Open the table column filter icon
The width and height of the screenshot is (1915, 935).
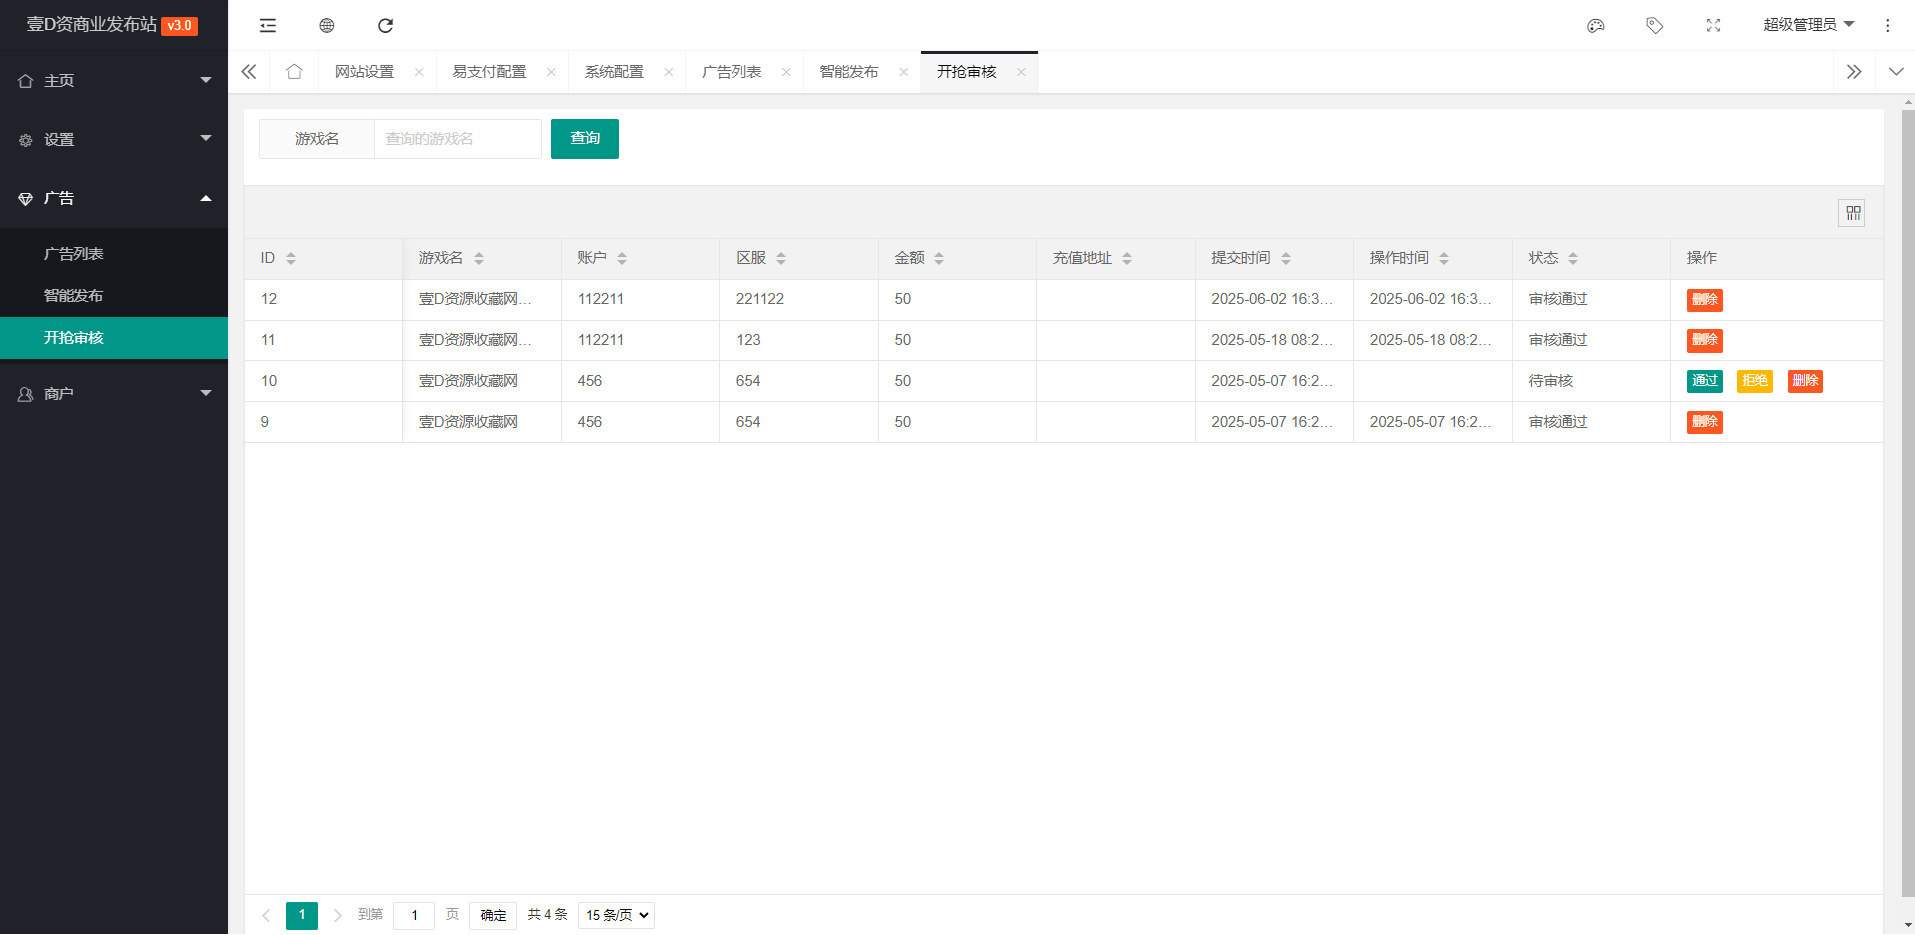coord(1853,213)
